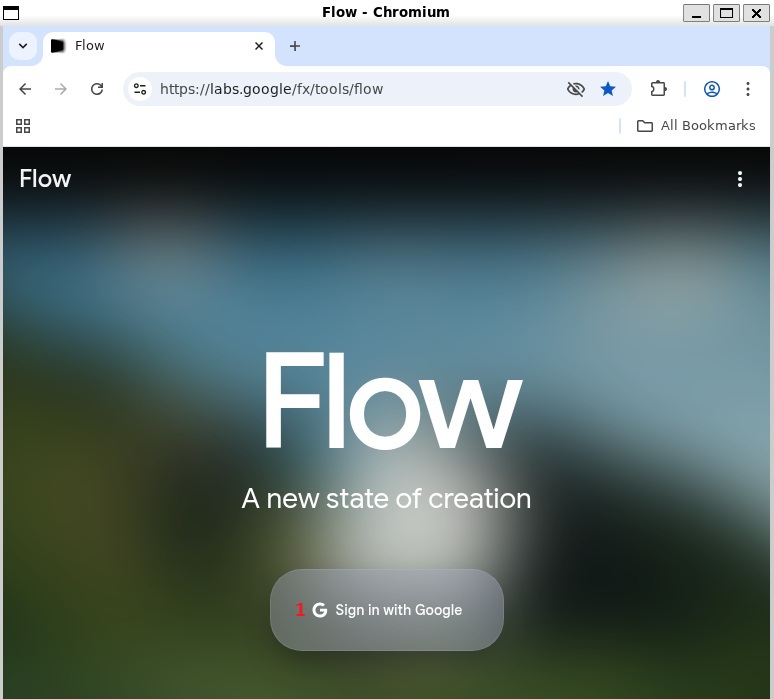774x699 pixels.
Task: Expand the tab search dropdown chevron
Action: coord(22,46)
